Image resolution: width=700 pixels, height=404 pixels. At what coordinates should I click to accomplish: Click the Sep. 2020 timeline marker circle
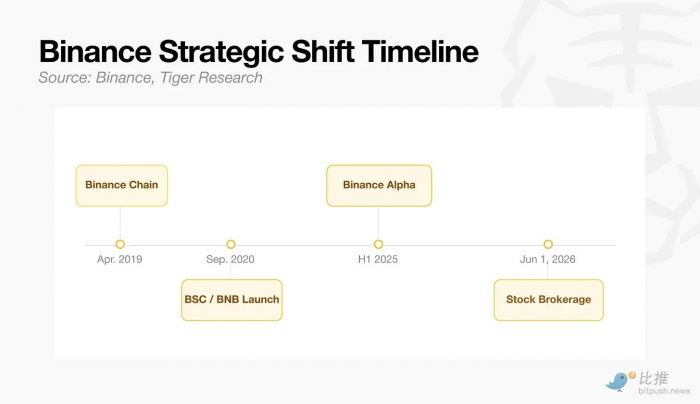coord(230,244)
